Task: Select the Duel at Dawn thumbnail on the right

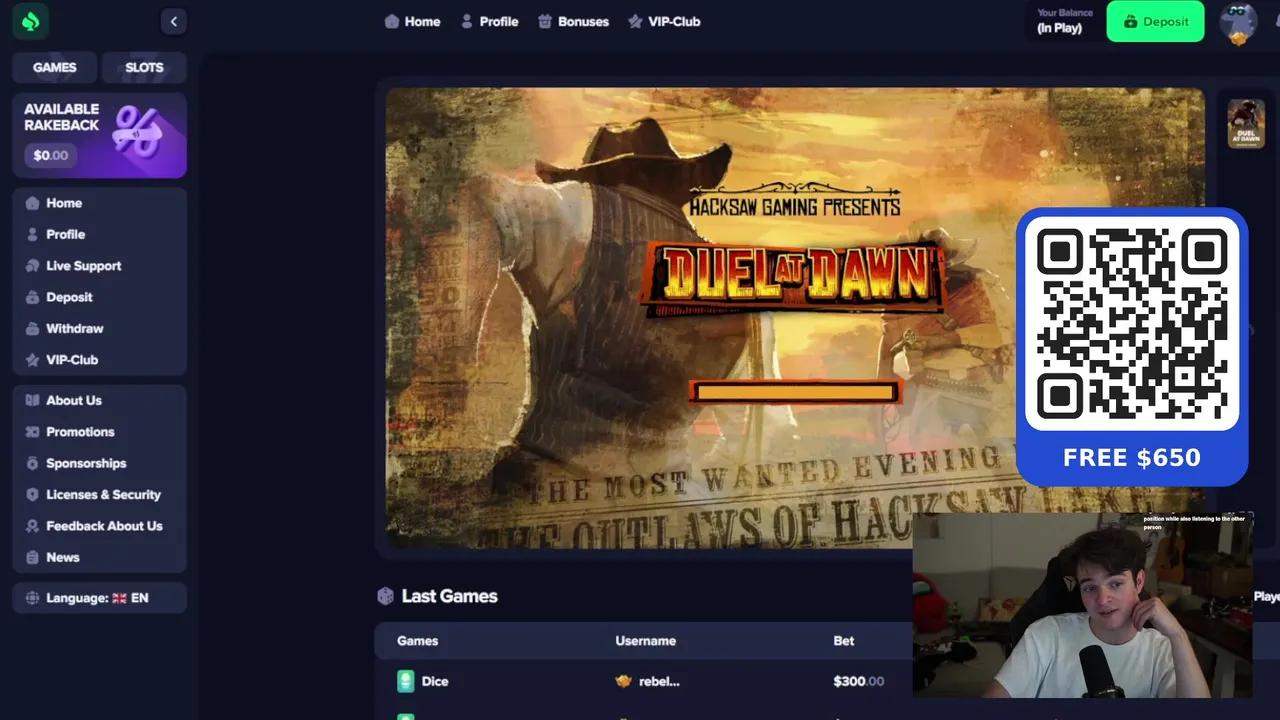Action: pos(1246,123)
